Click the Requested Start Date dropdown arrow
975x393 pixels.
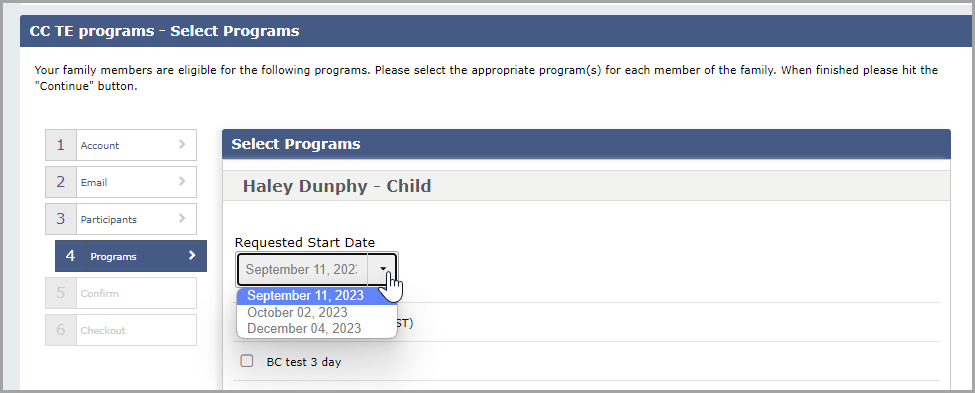coord(383,269)
